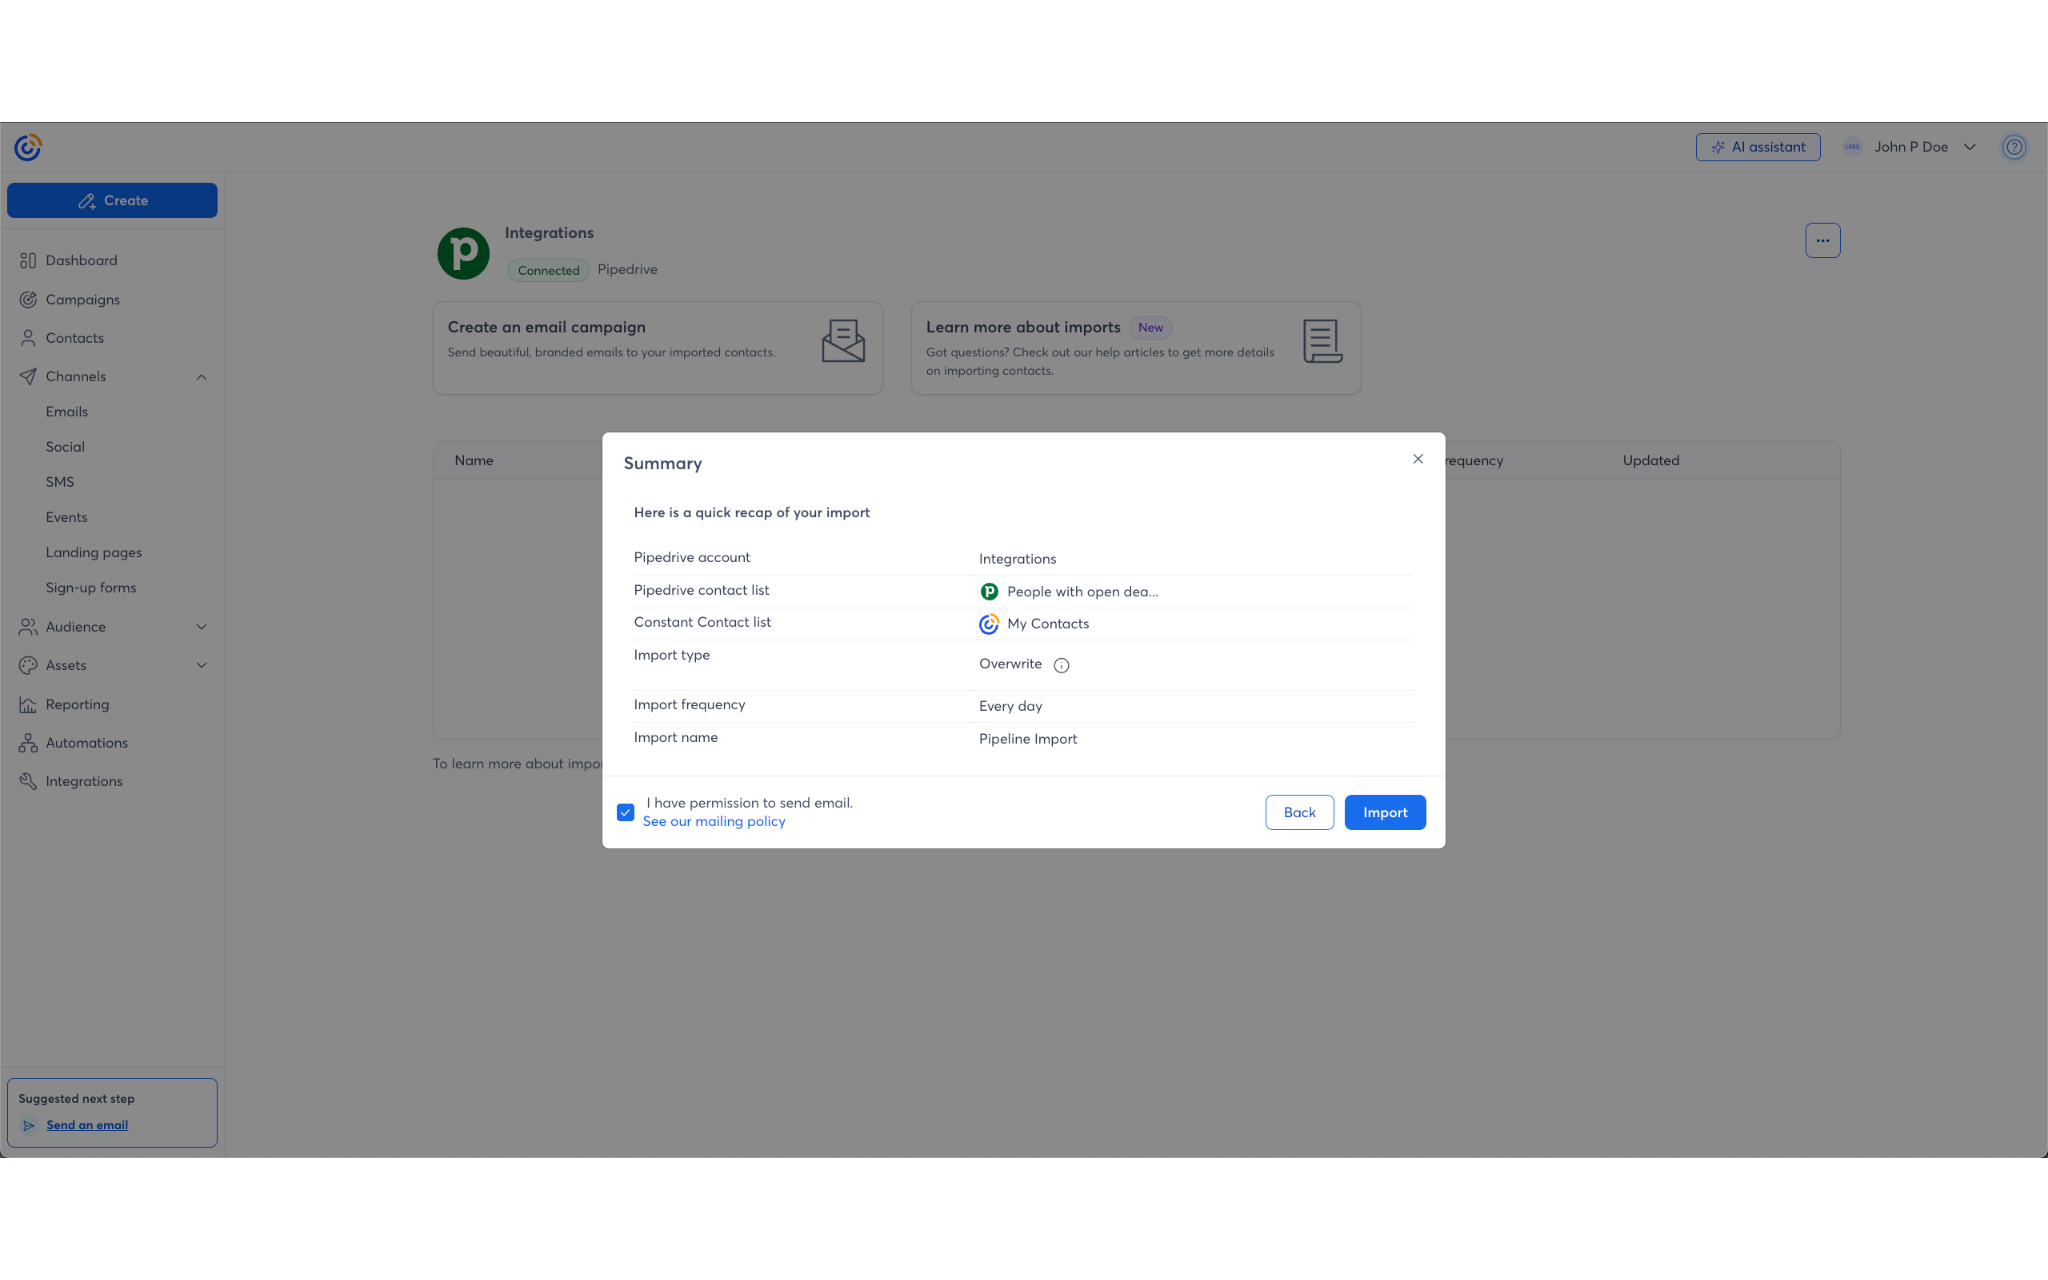The width and height of the screenshot is (2048, 1280).
Task: Open the help question mark icon
Action: 2013,147
